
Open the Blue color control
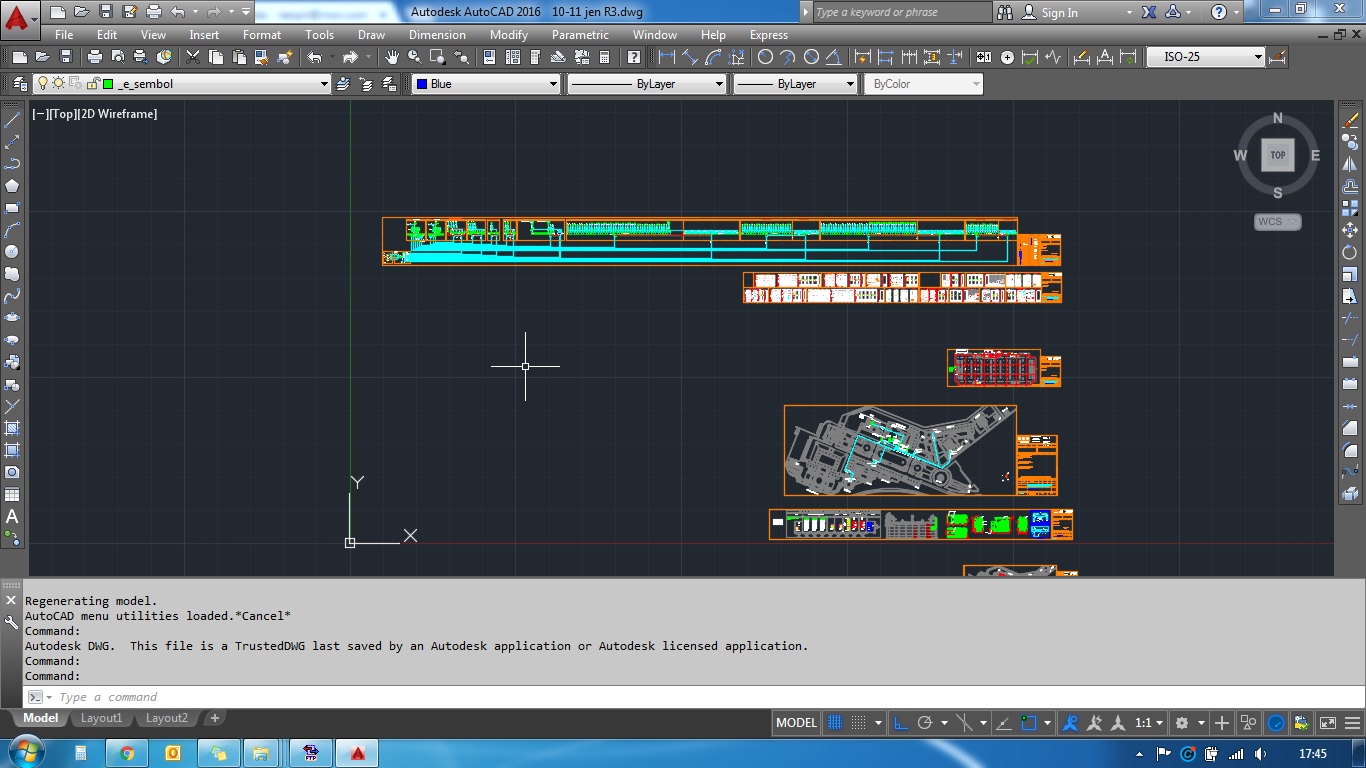(x=486, y=84)
